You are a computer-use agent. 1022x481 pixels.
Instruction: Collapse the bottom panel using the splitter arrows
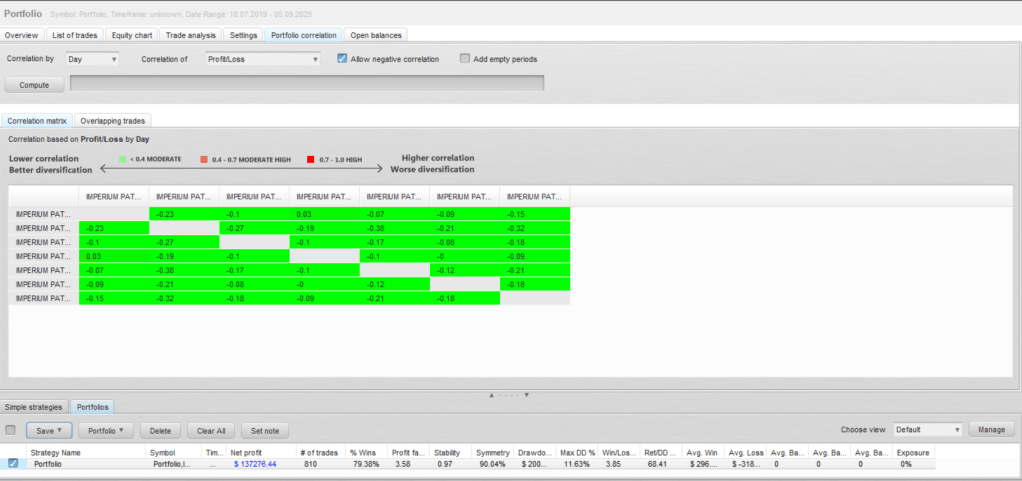pyautogui.click(x=527, y=395)
